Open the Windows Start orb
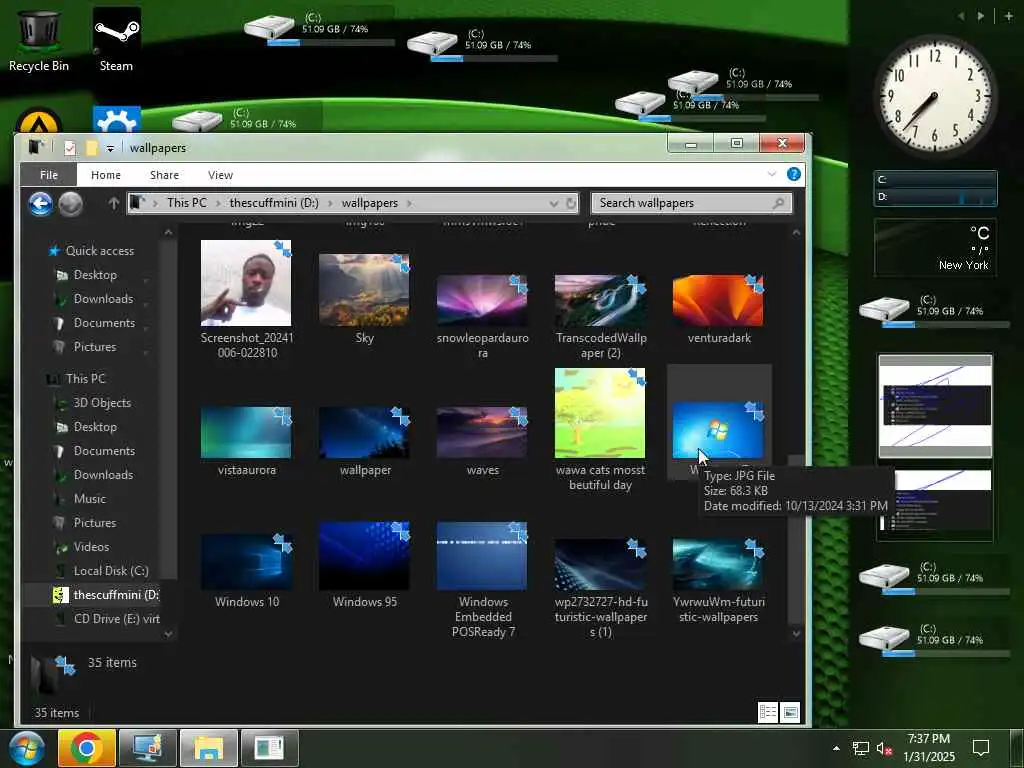The width and height of the screenshot is (1024, 768). (26, 748)
